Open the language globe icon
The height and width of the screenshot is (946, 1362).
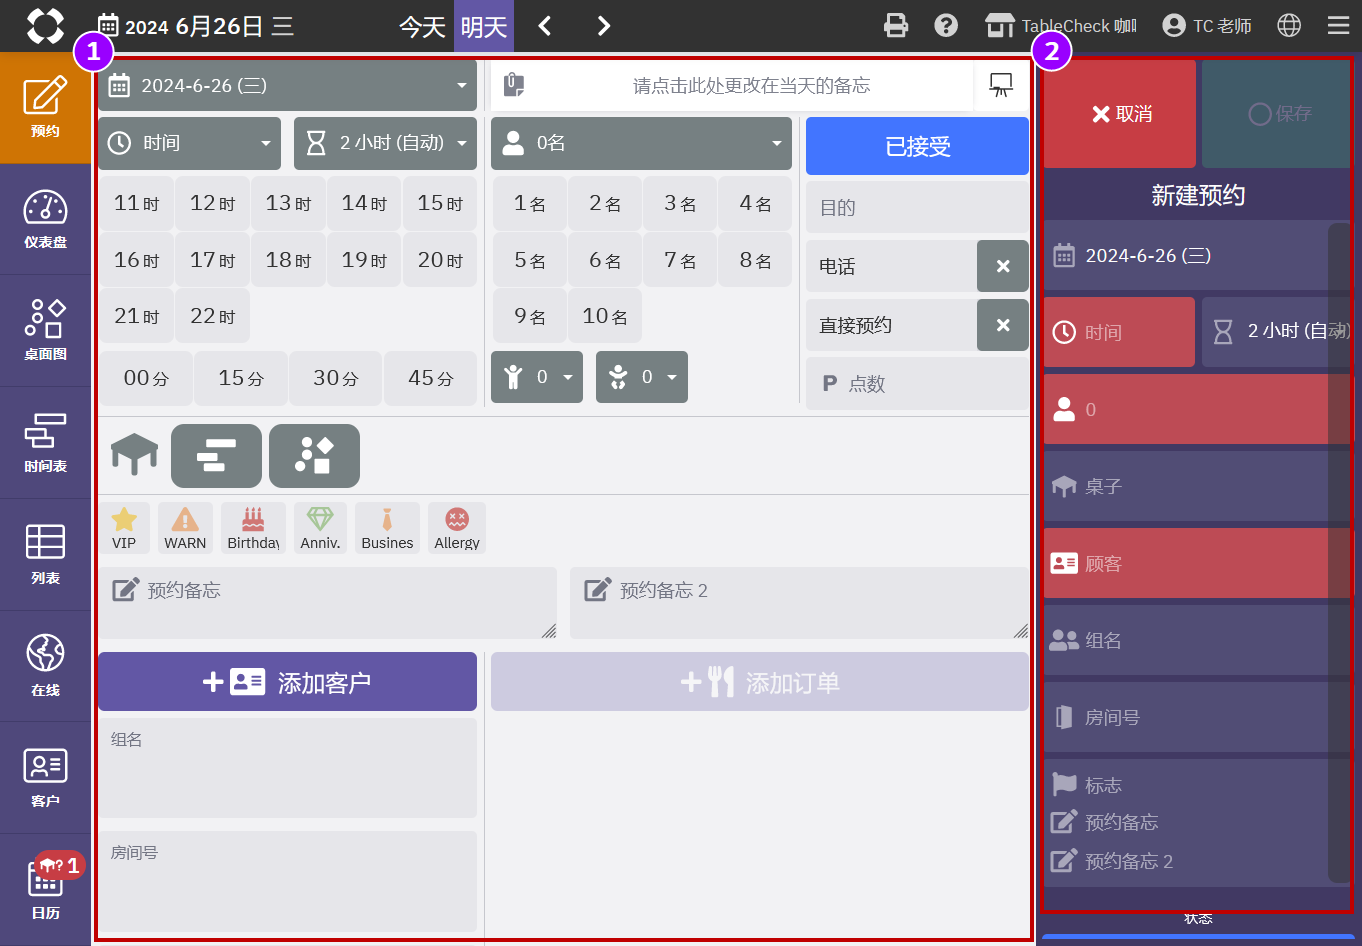coord(1289,26)
